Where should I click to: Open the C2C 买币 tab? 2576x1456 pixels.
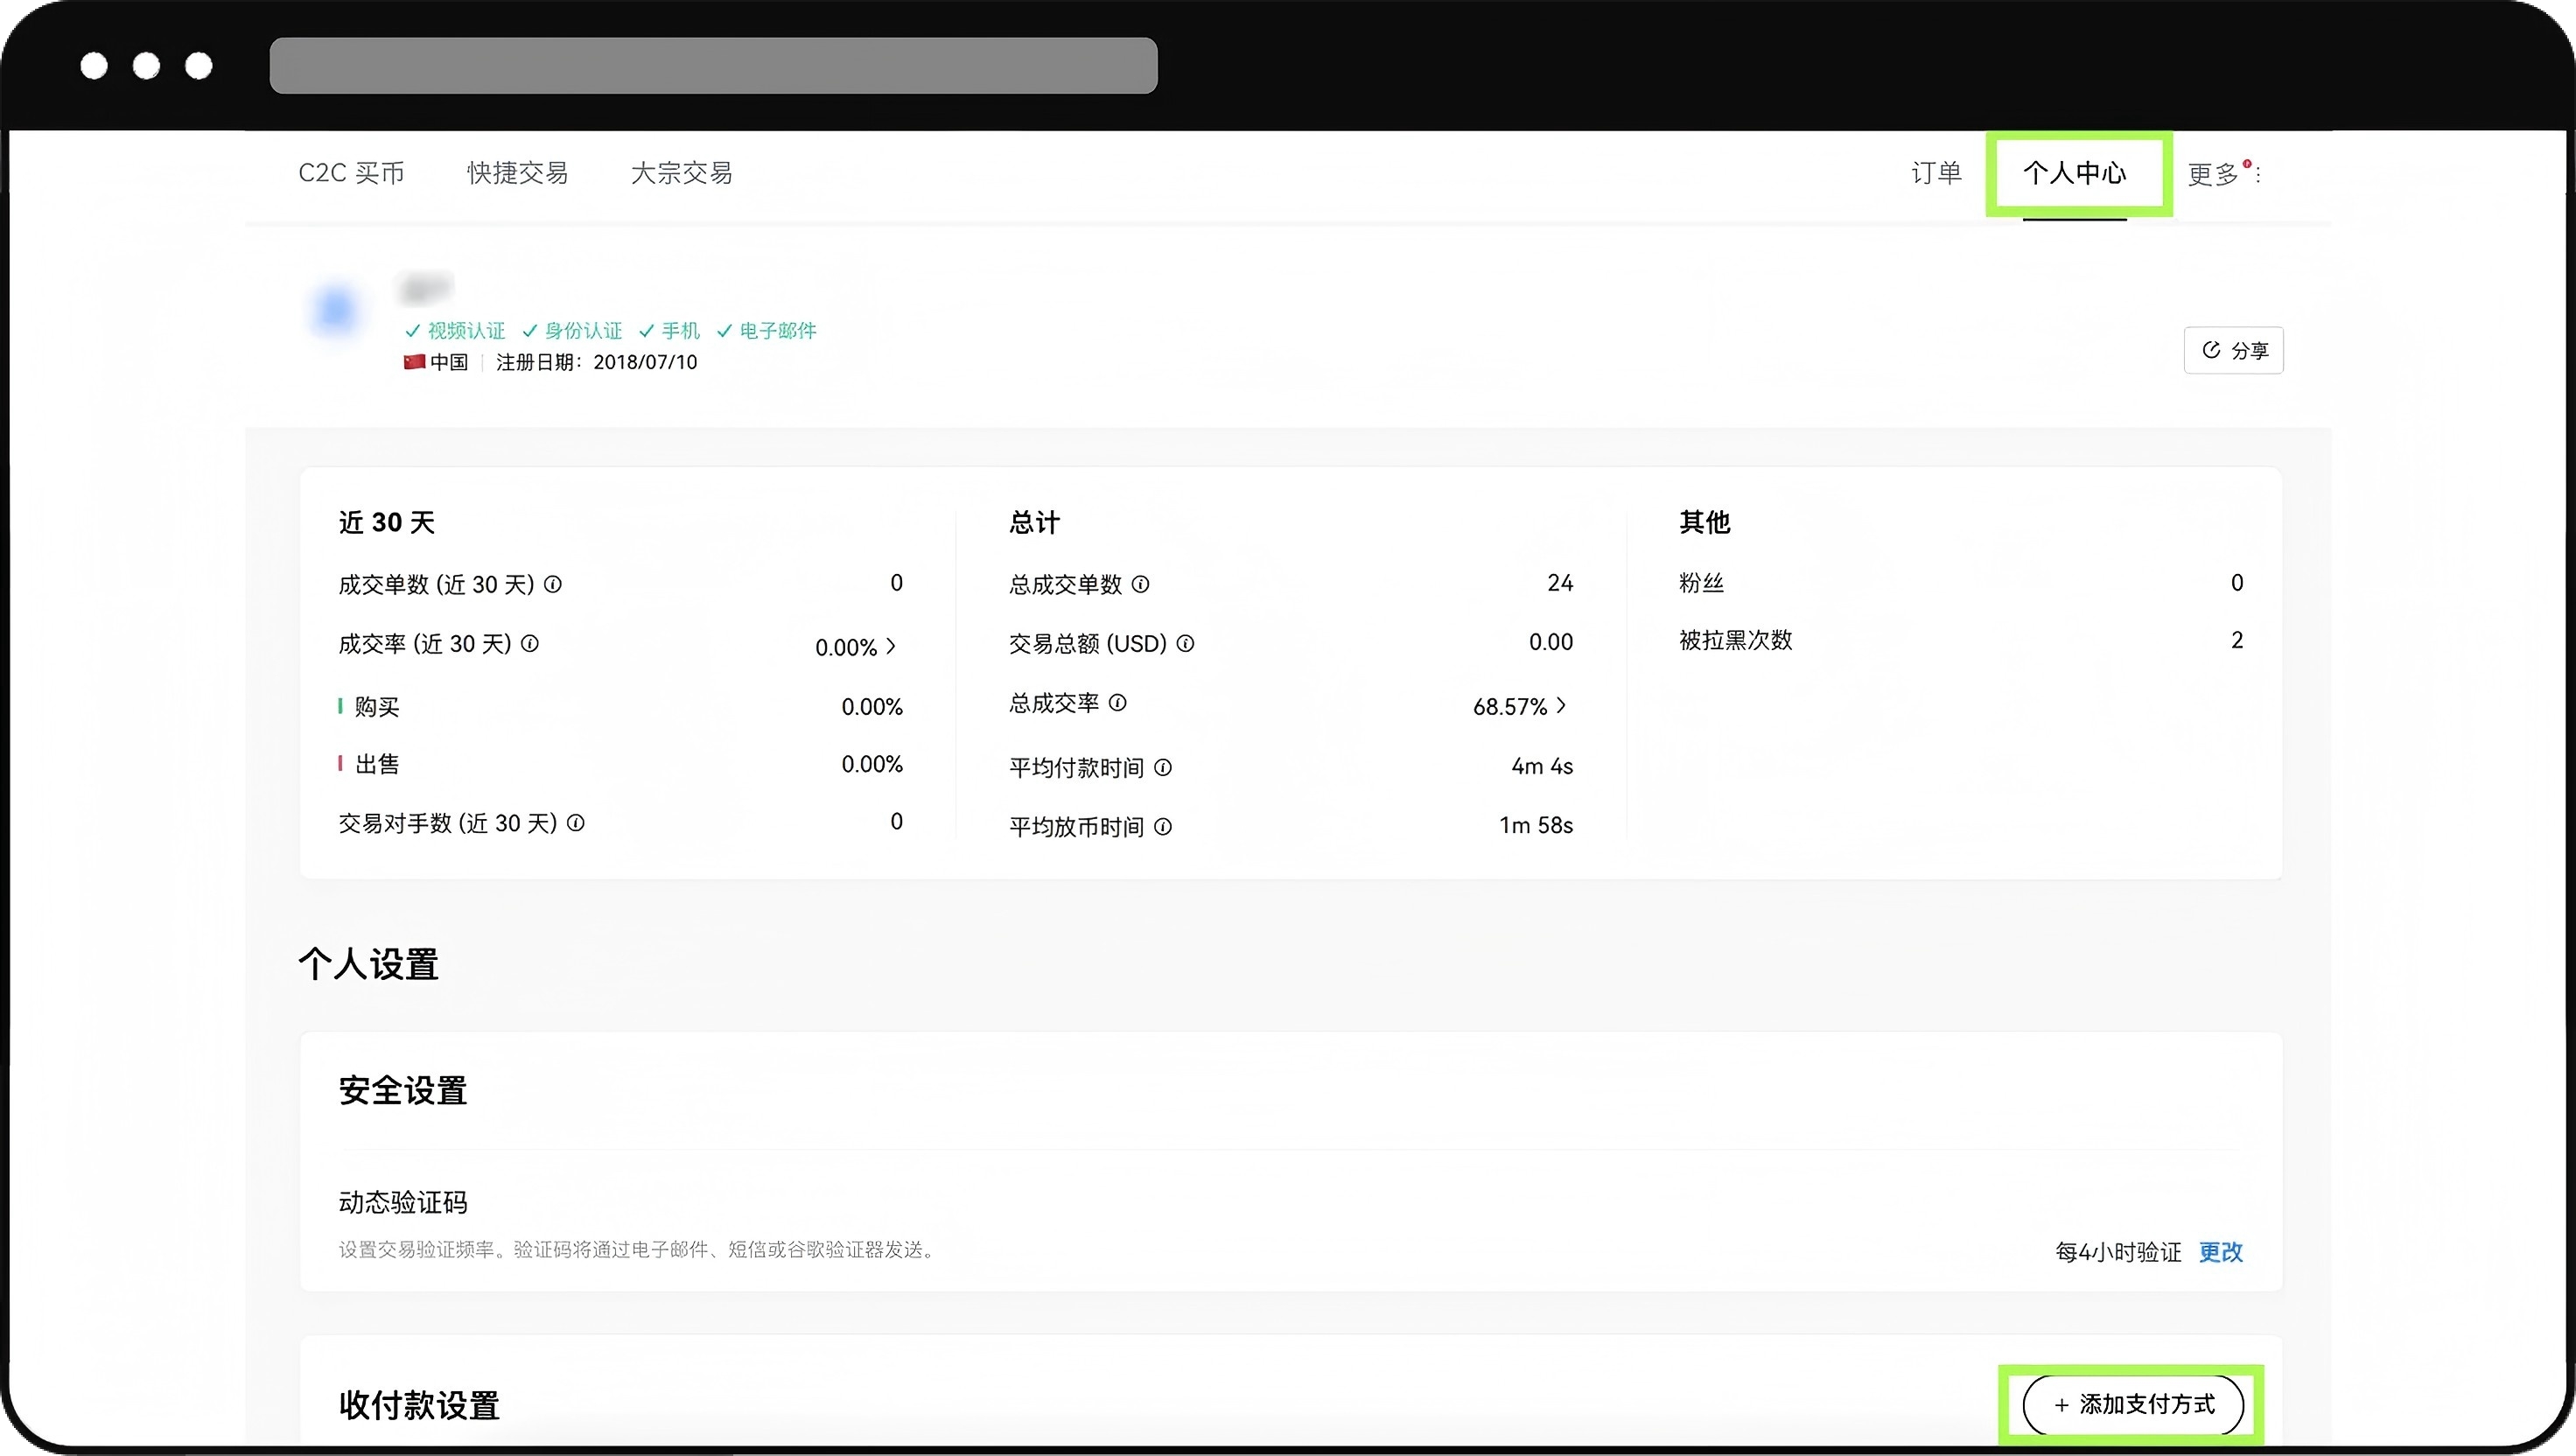coord(351,173)
